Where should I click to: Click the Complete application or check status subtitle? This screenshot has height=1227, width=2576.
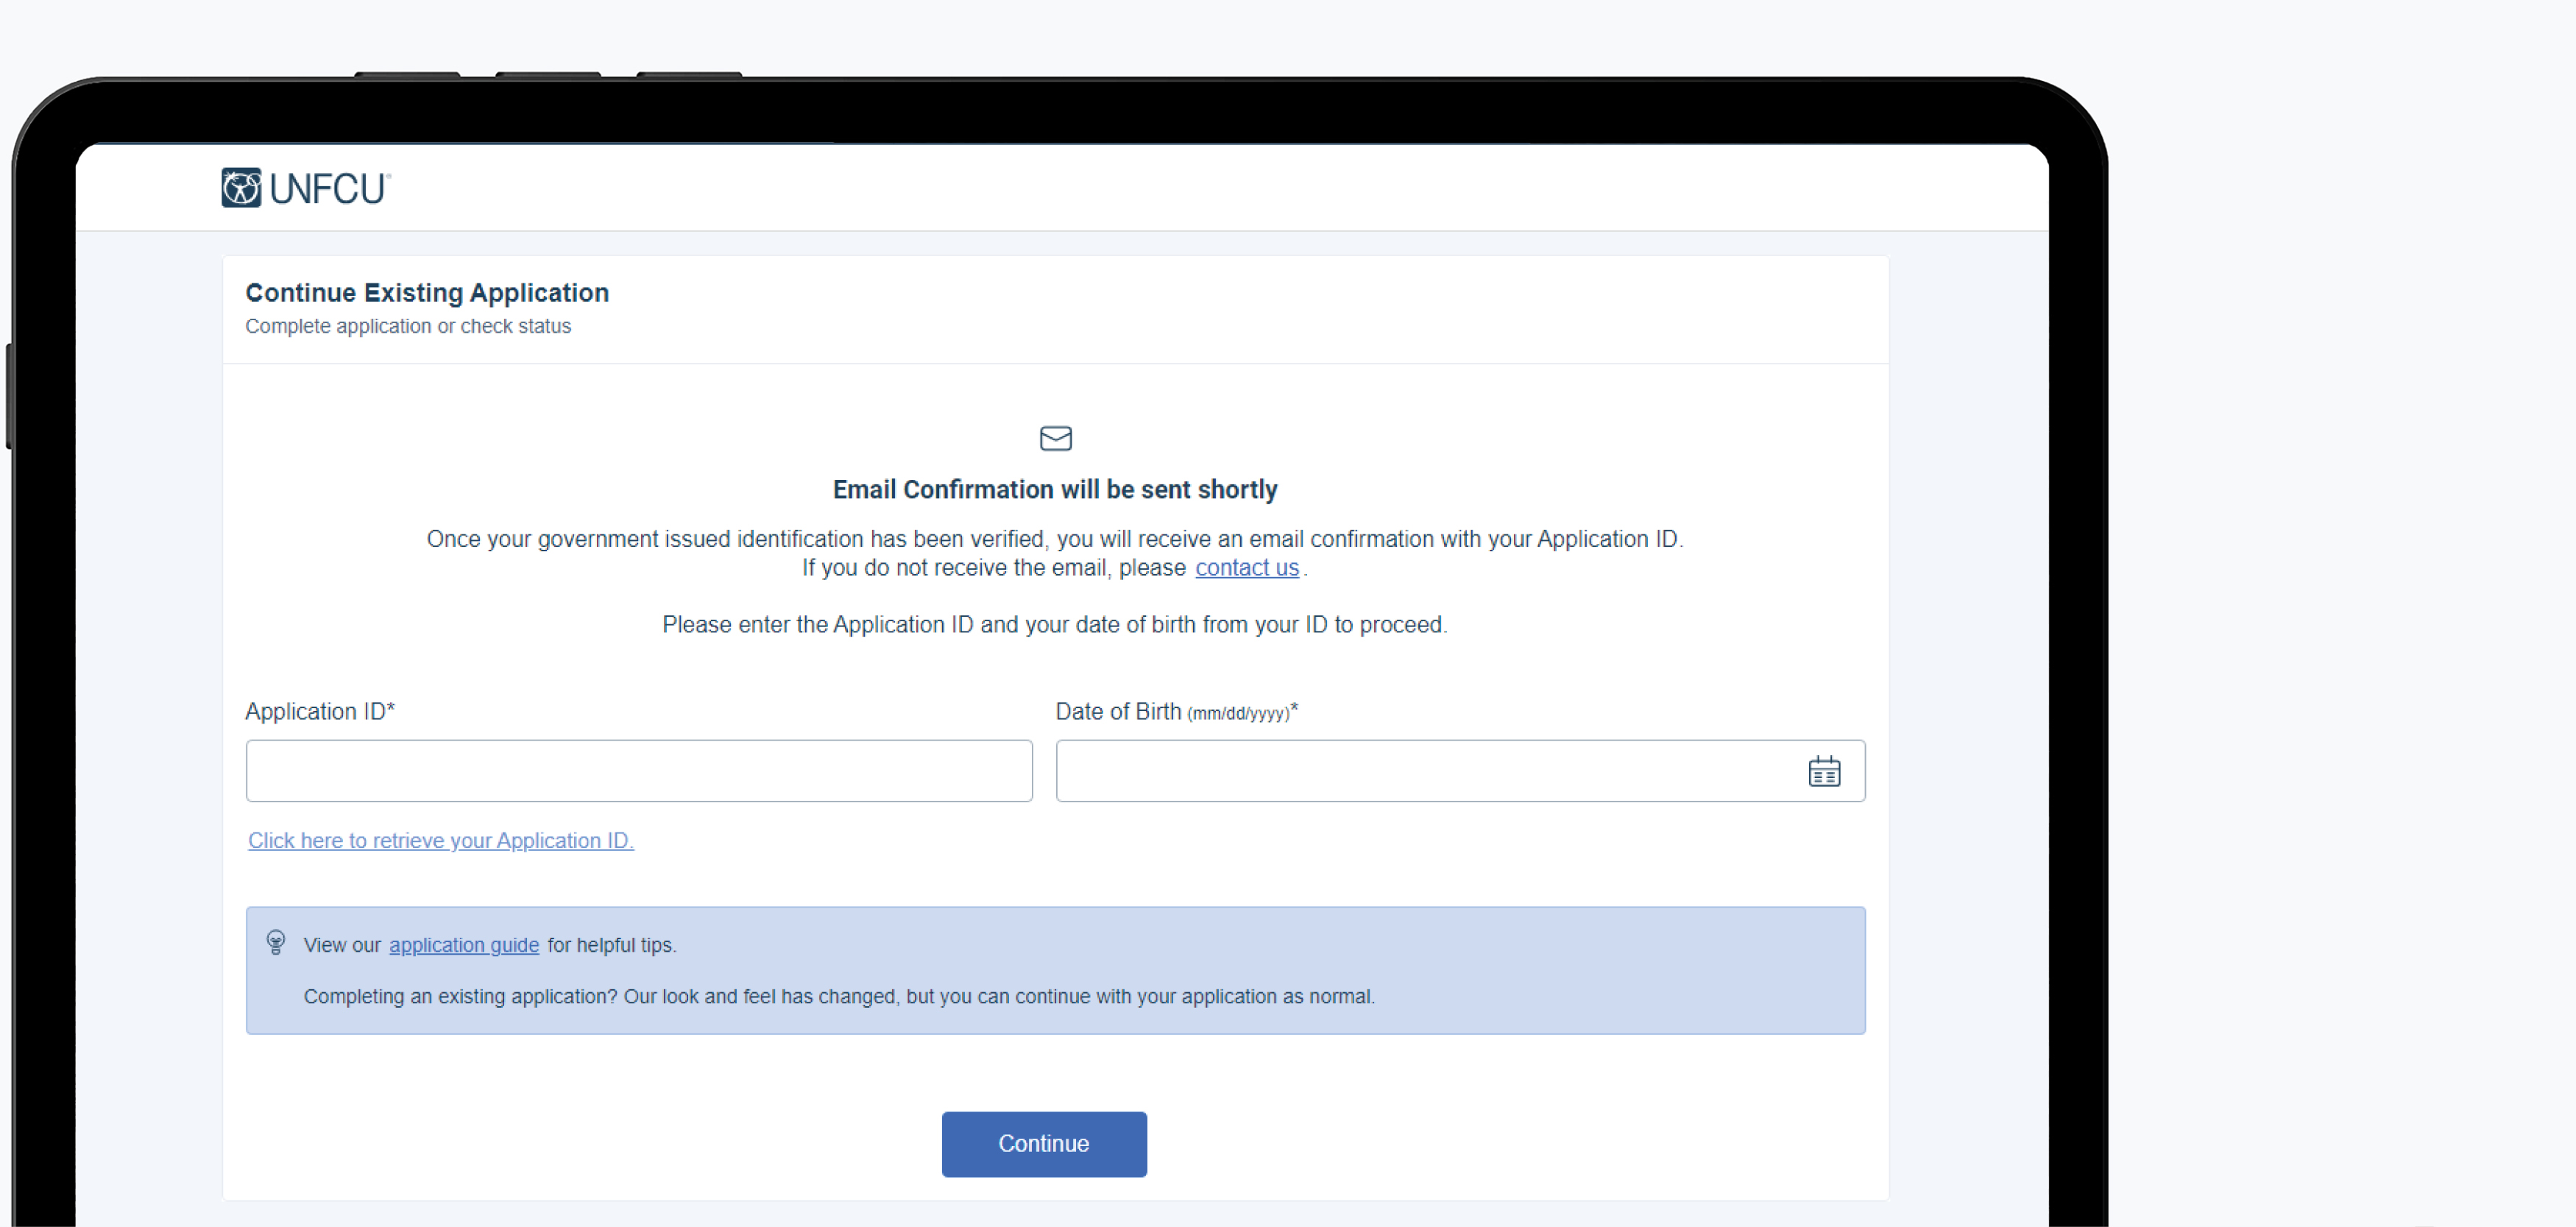tap(408, 326)
